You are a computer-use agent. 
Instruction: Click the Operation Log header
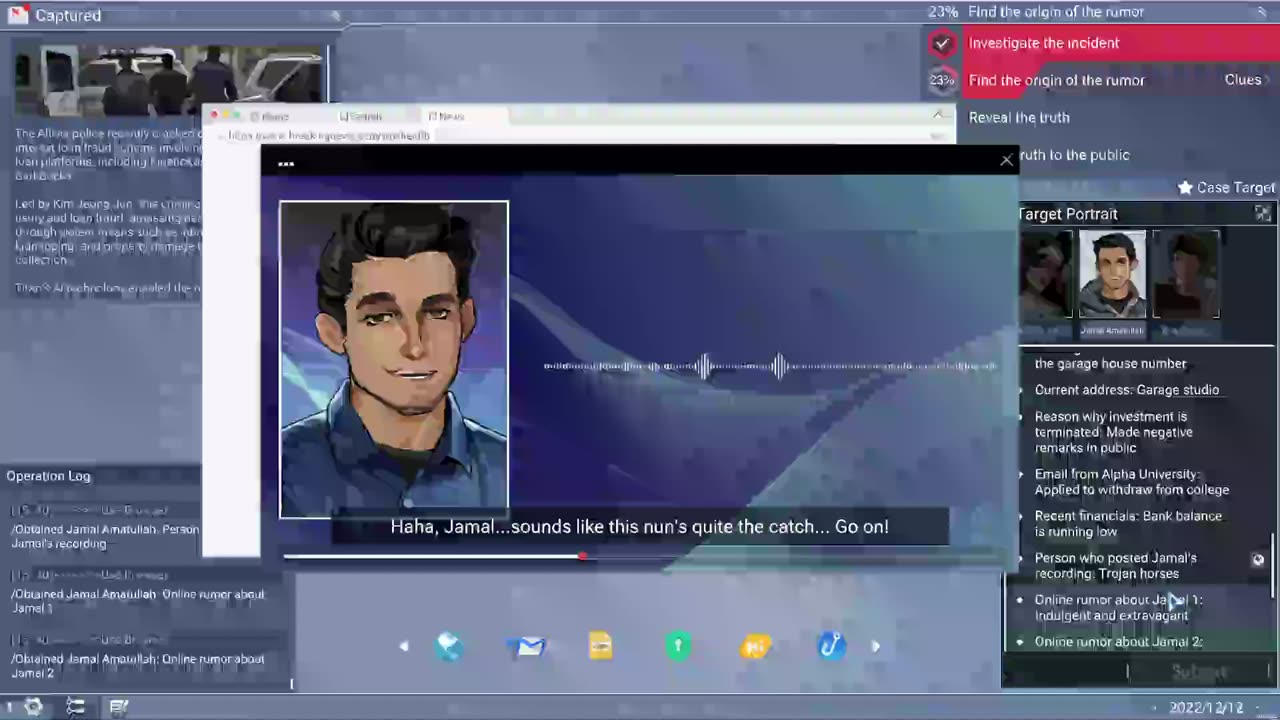pos(48,476)
